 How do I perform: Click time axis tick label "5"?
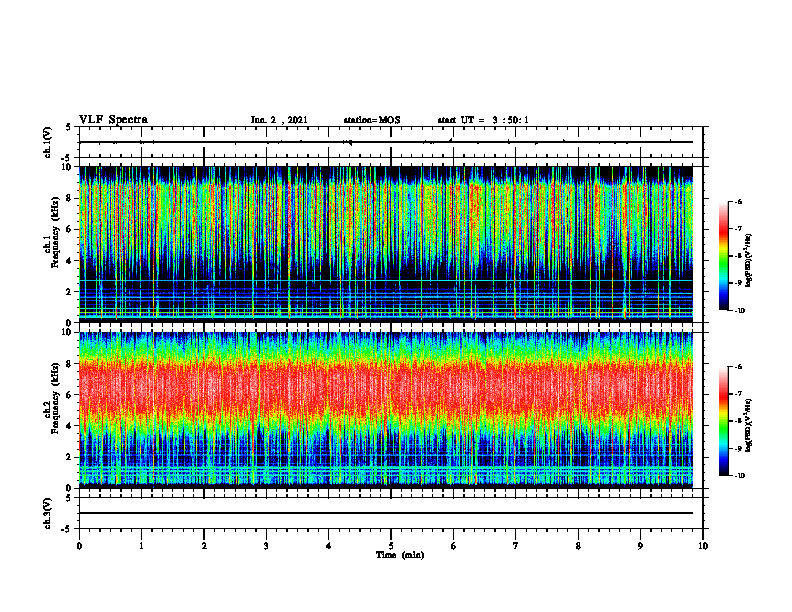coord(391,546)
